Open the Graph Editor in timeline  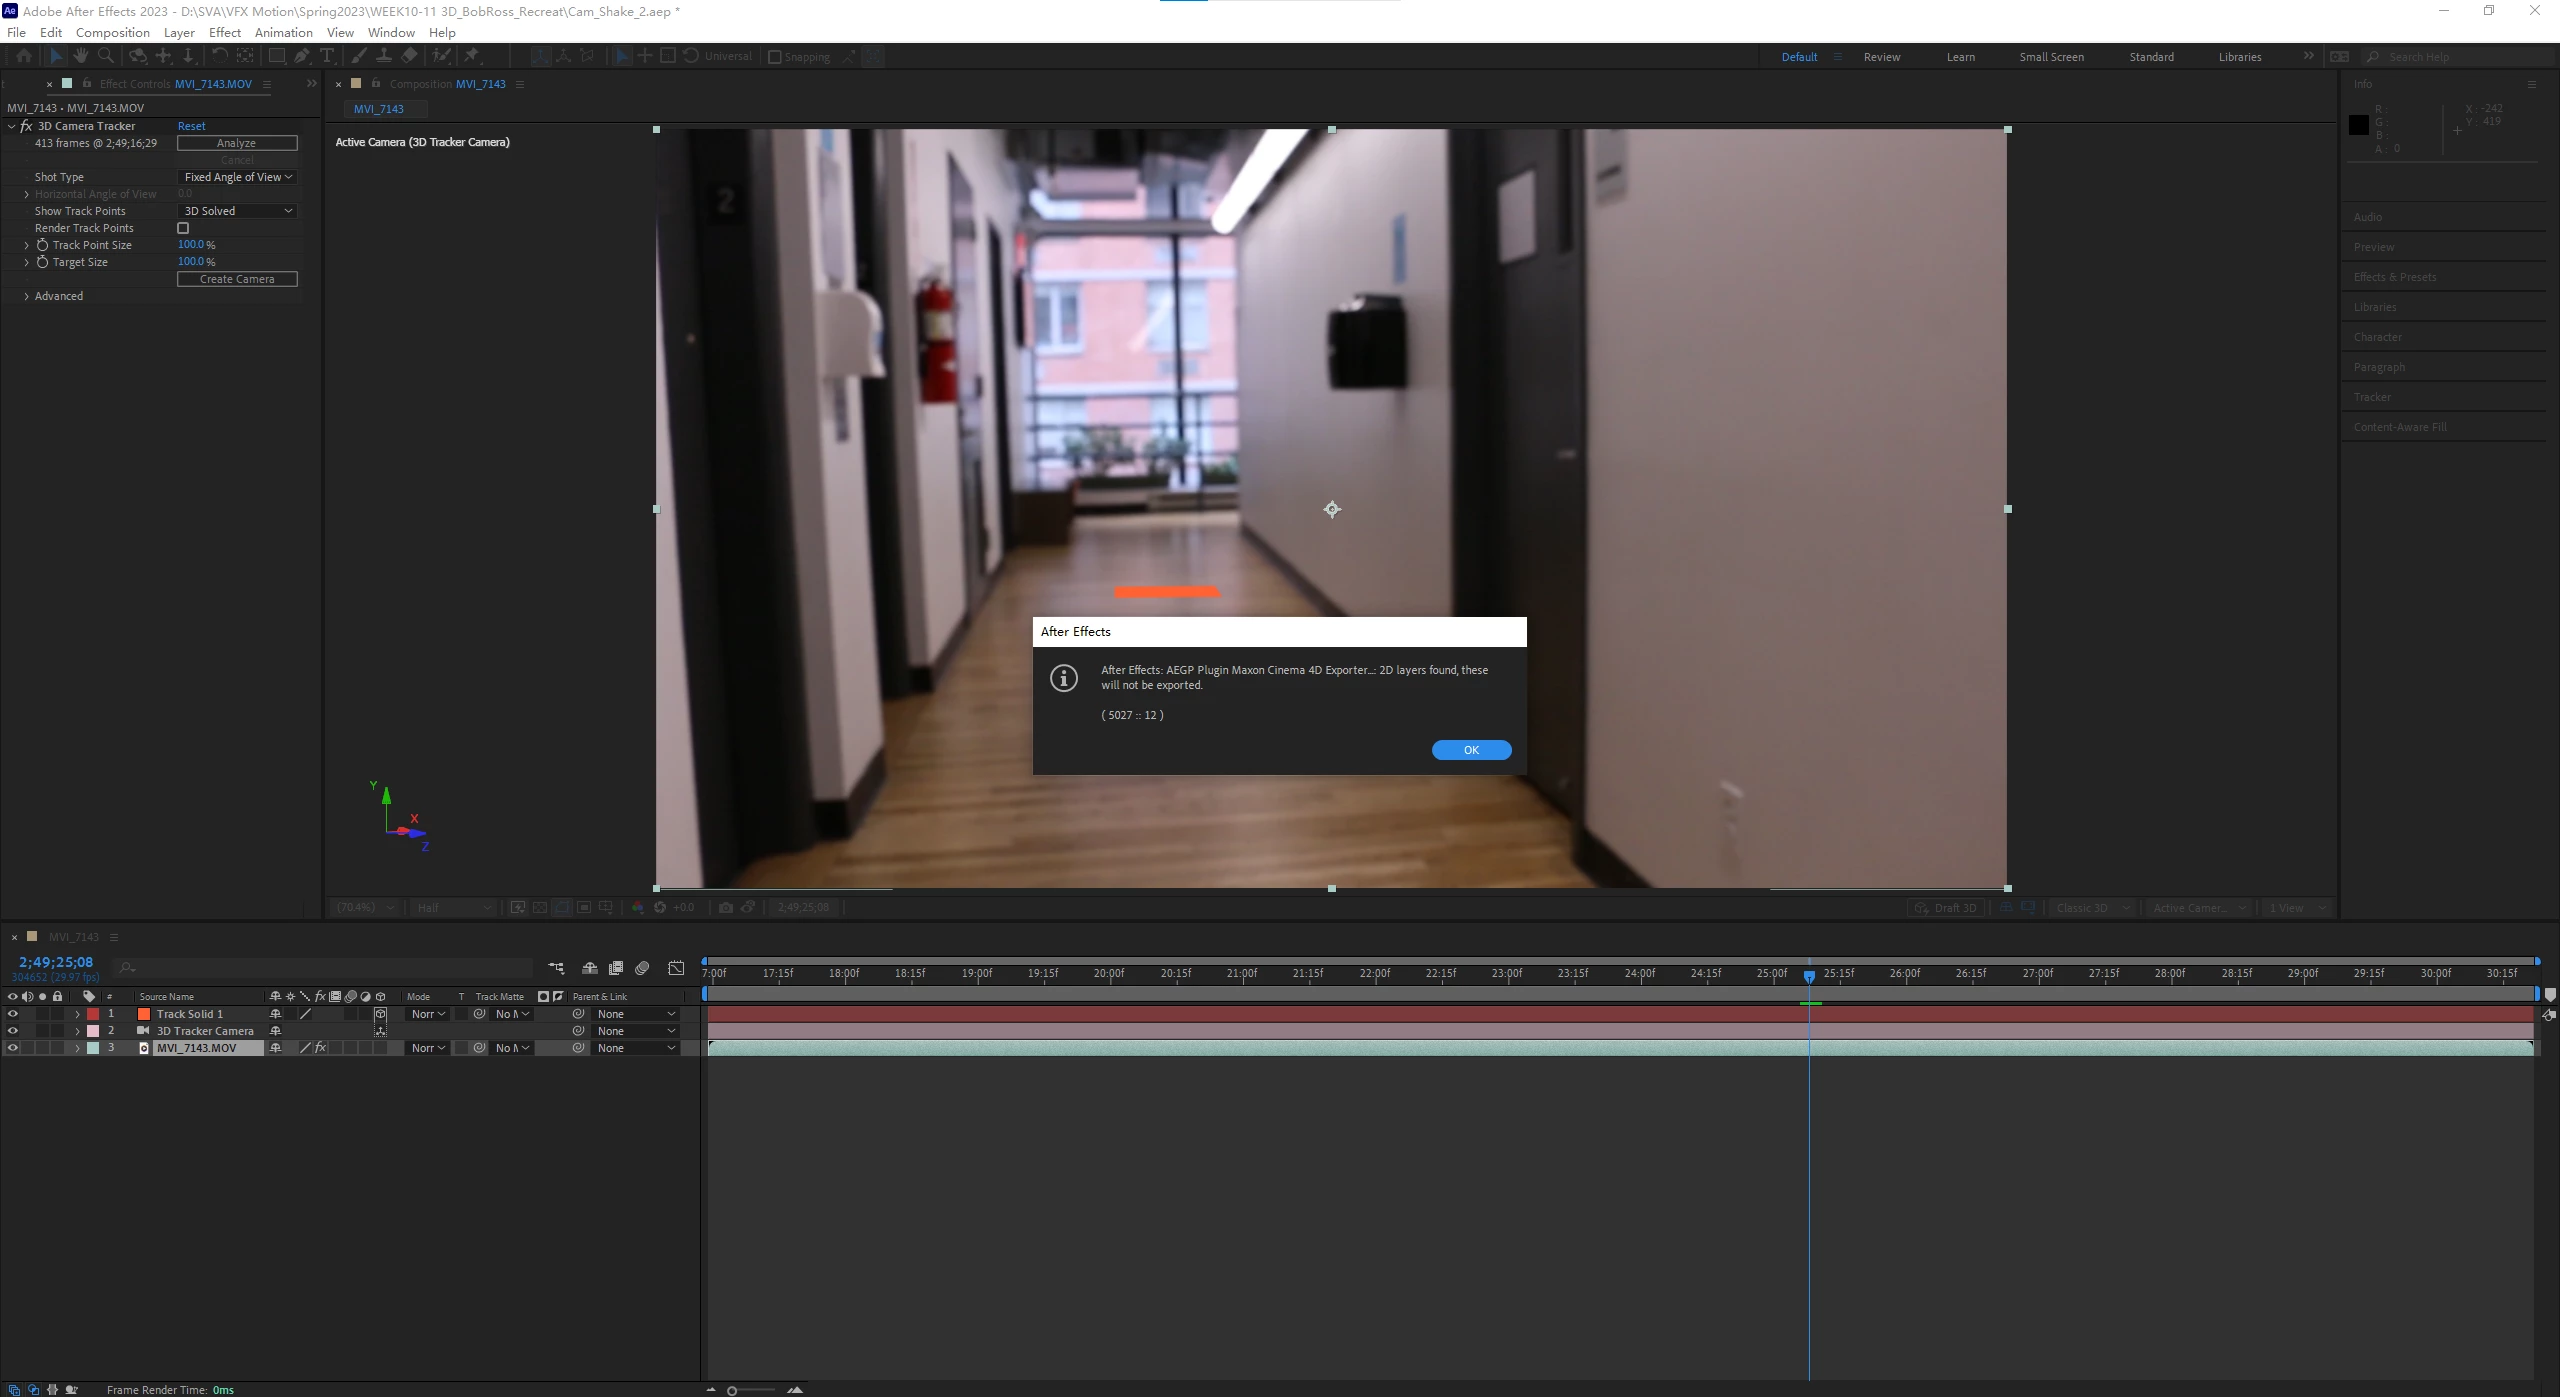point(677,968)
